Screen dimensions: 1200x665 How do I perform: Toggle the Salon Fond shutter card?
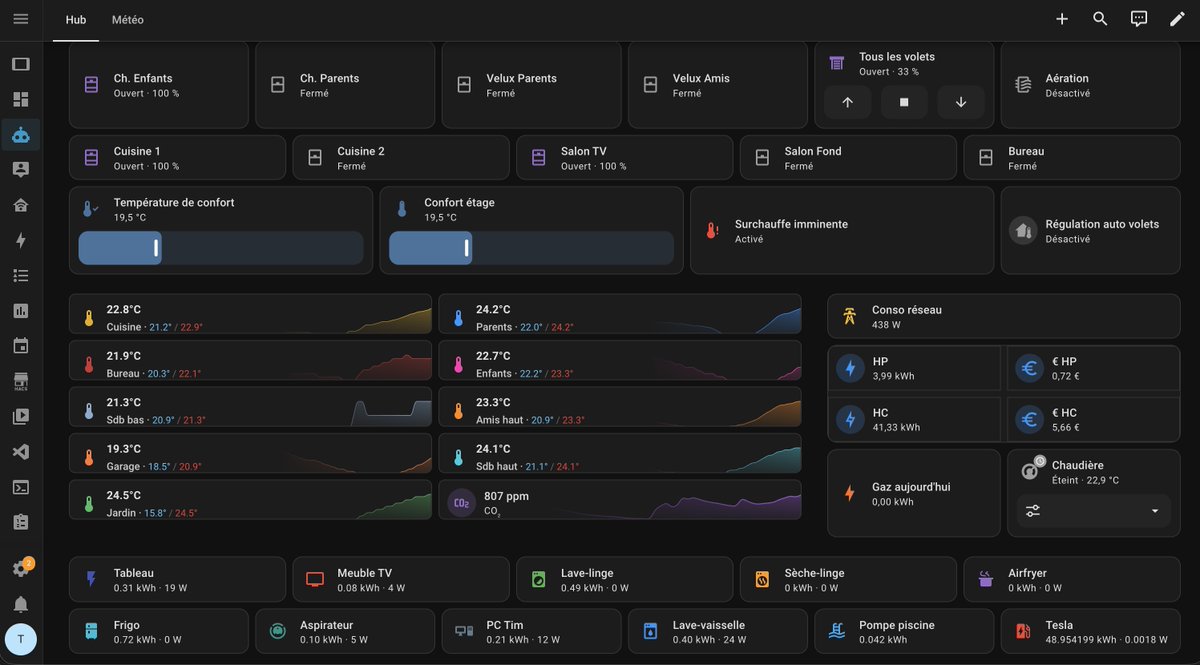tap(848, 158)
